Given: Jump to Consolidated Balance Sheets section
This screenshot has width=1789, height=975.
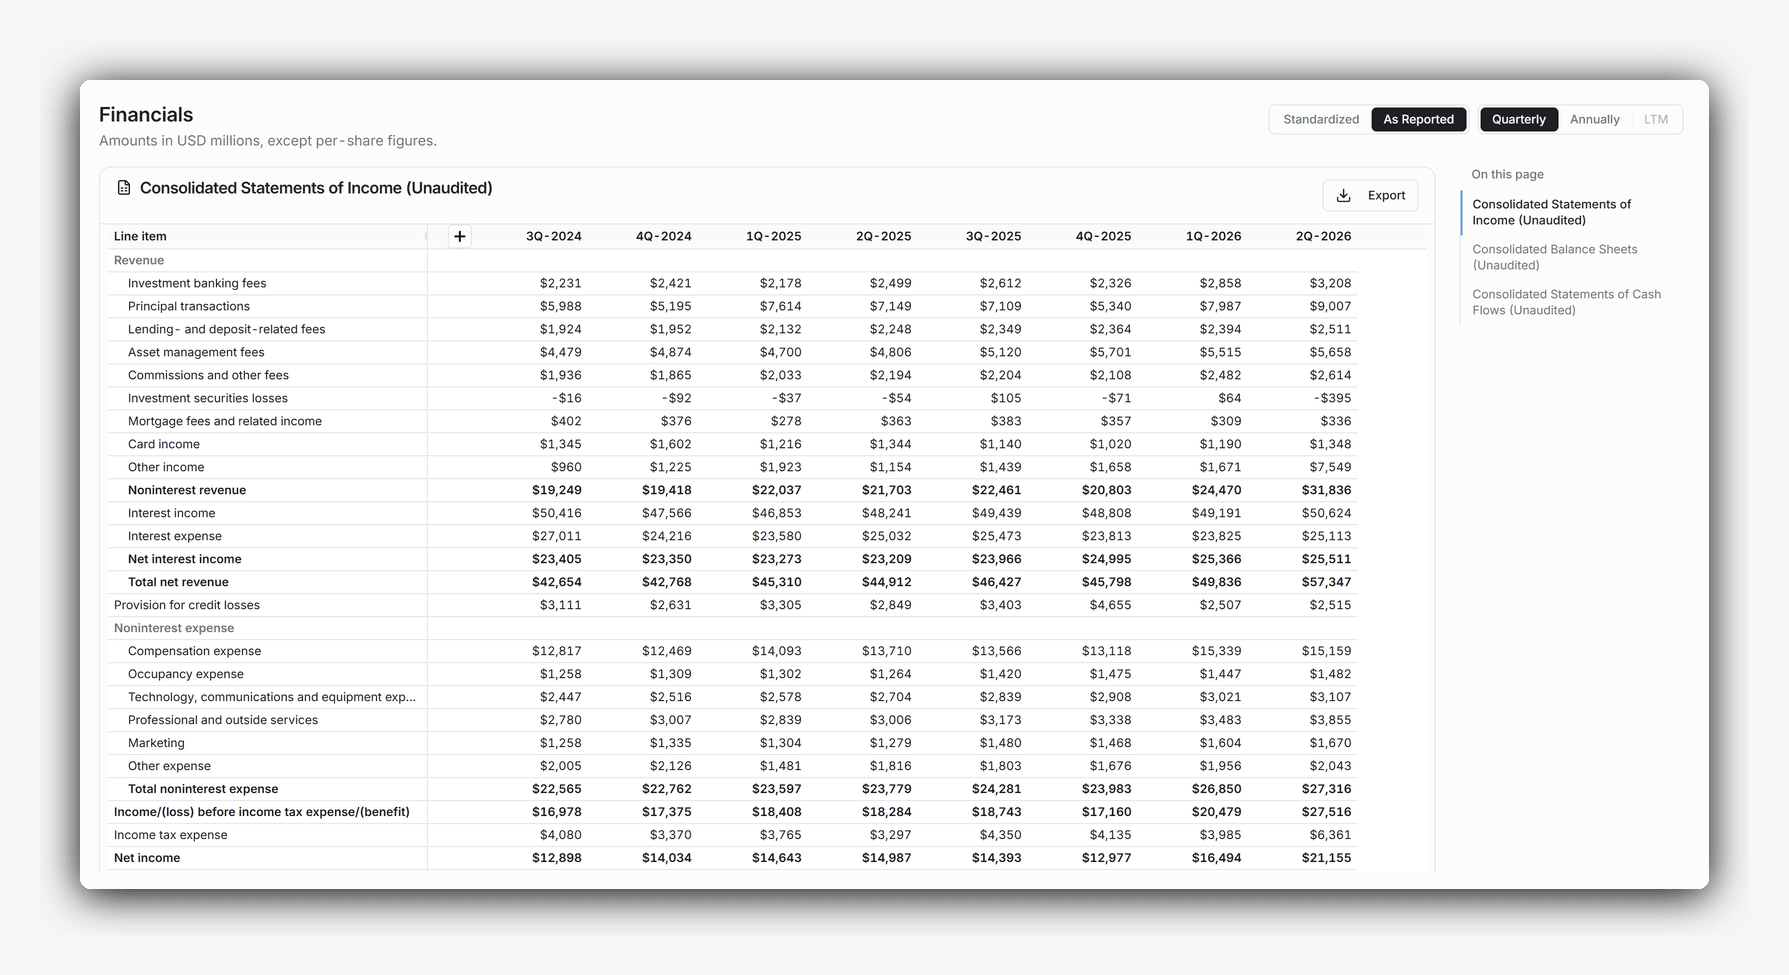Looking at the screenshot, I should [1554, 257].
